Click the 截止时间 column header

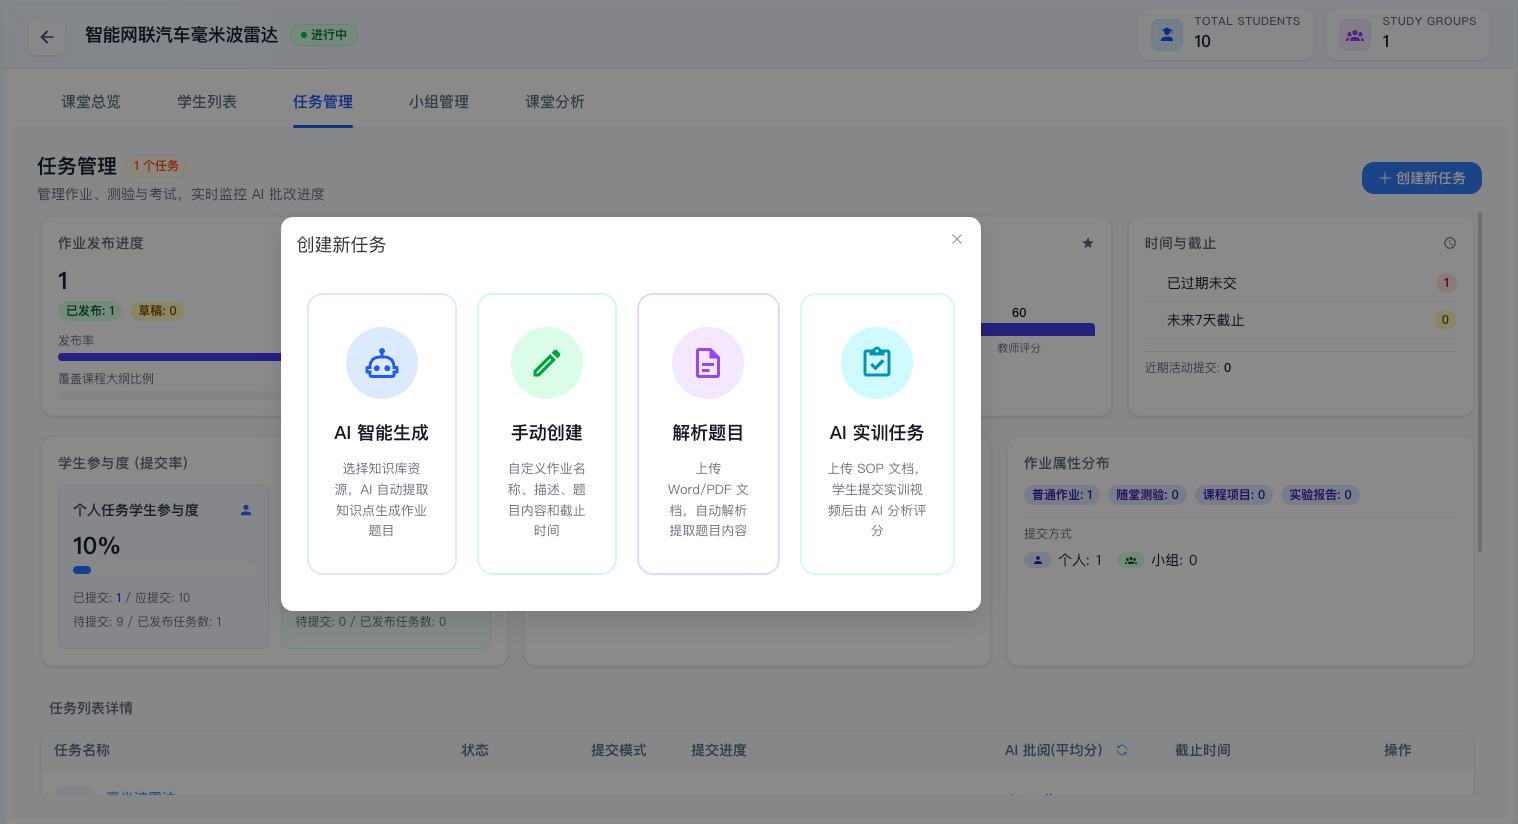coord(1203,750)
